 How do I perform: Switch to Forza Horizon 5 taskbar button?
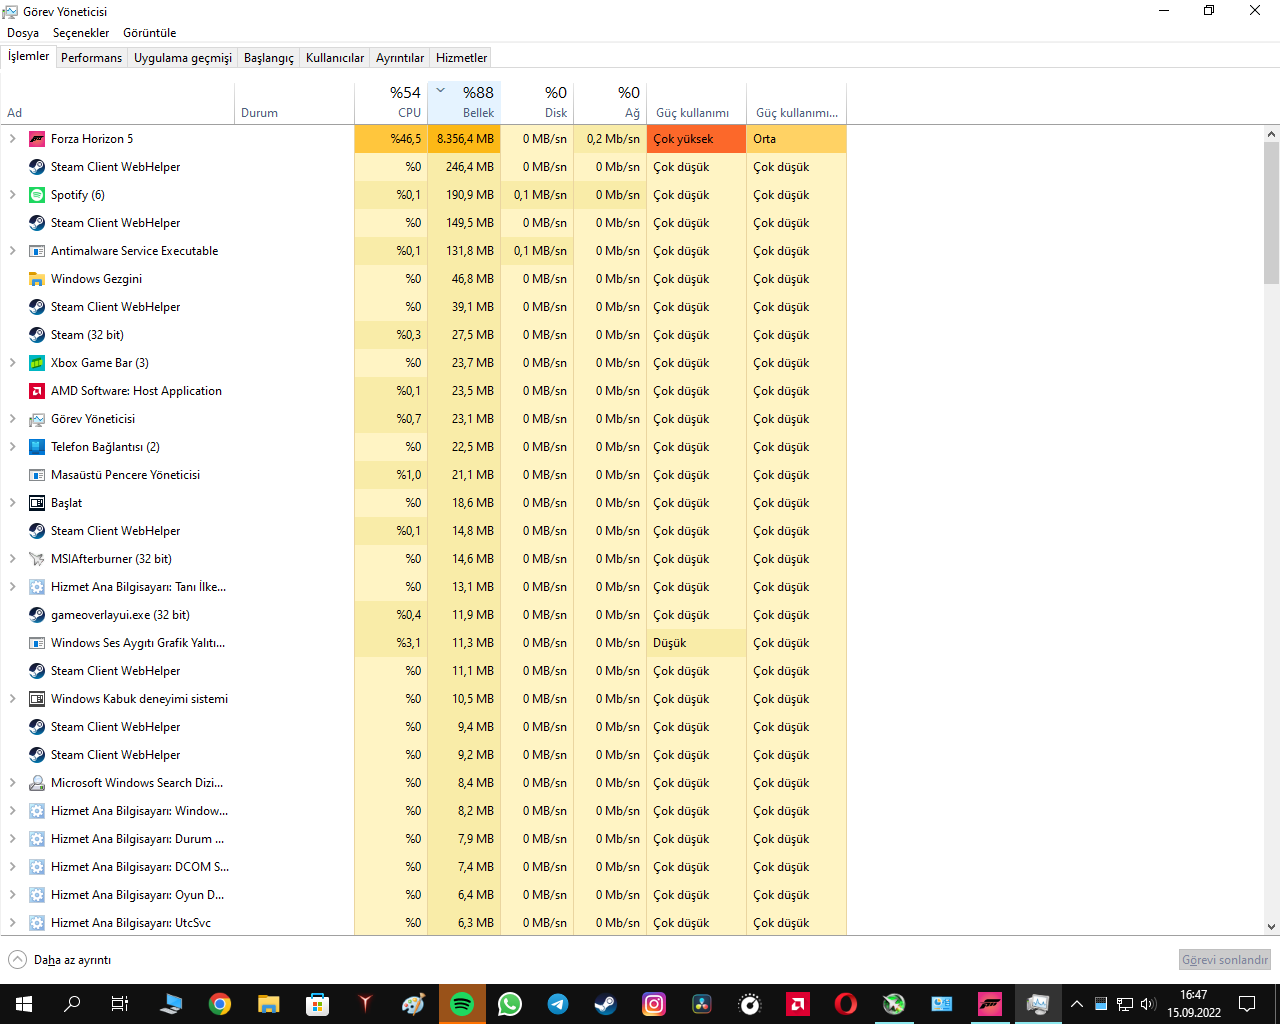pyautogui.click(x=990, y=1004)
